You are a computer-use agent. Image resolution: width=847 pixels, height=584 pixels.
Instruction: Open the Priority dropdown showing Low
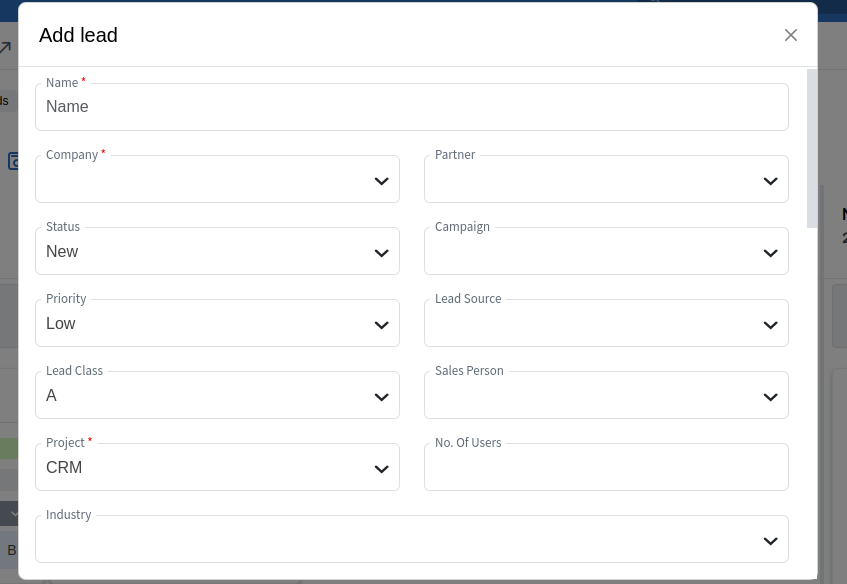pyautogui.click(x=217, y=324)
